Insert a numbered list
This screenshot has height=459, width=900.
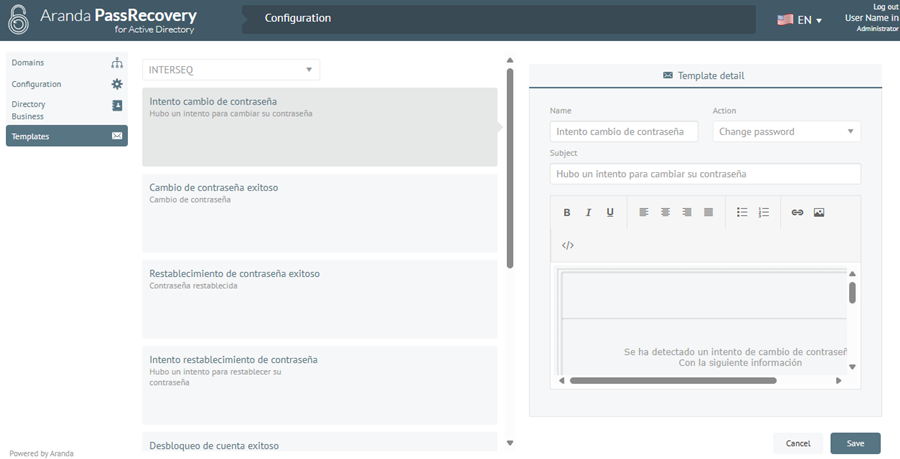764,213
